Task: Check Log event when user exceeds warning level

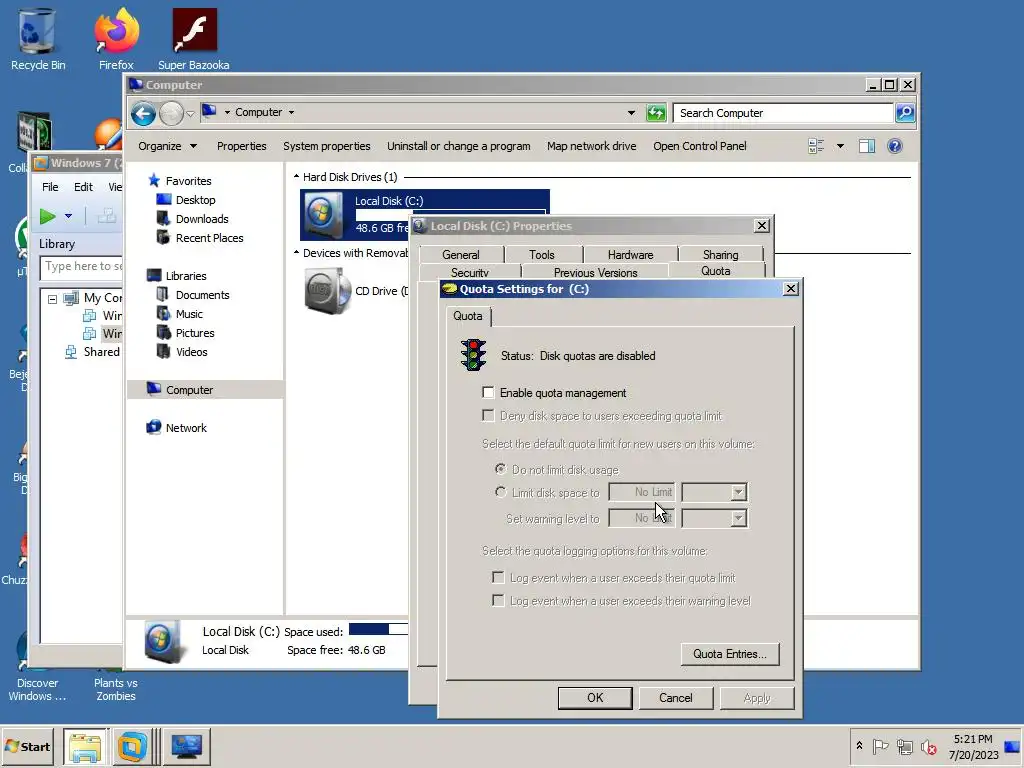Action: (498, 600)
